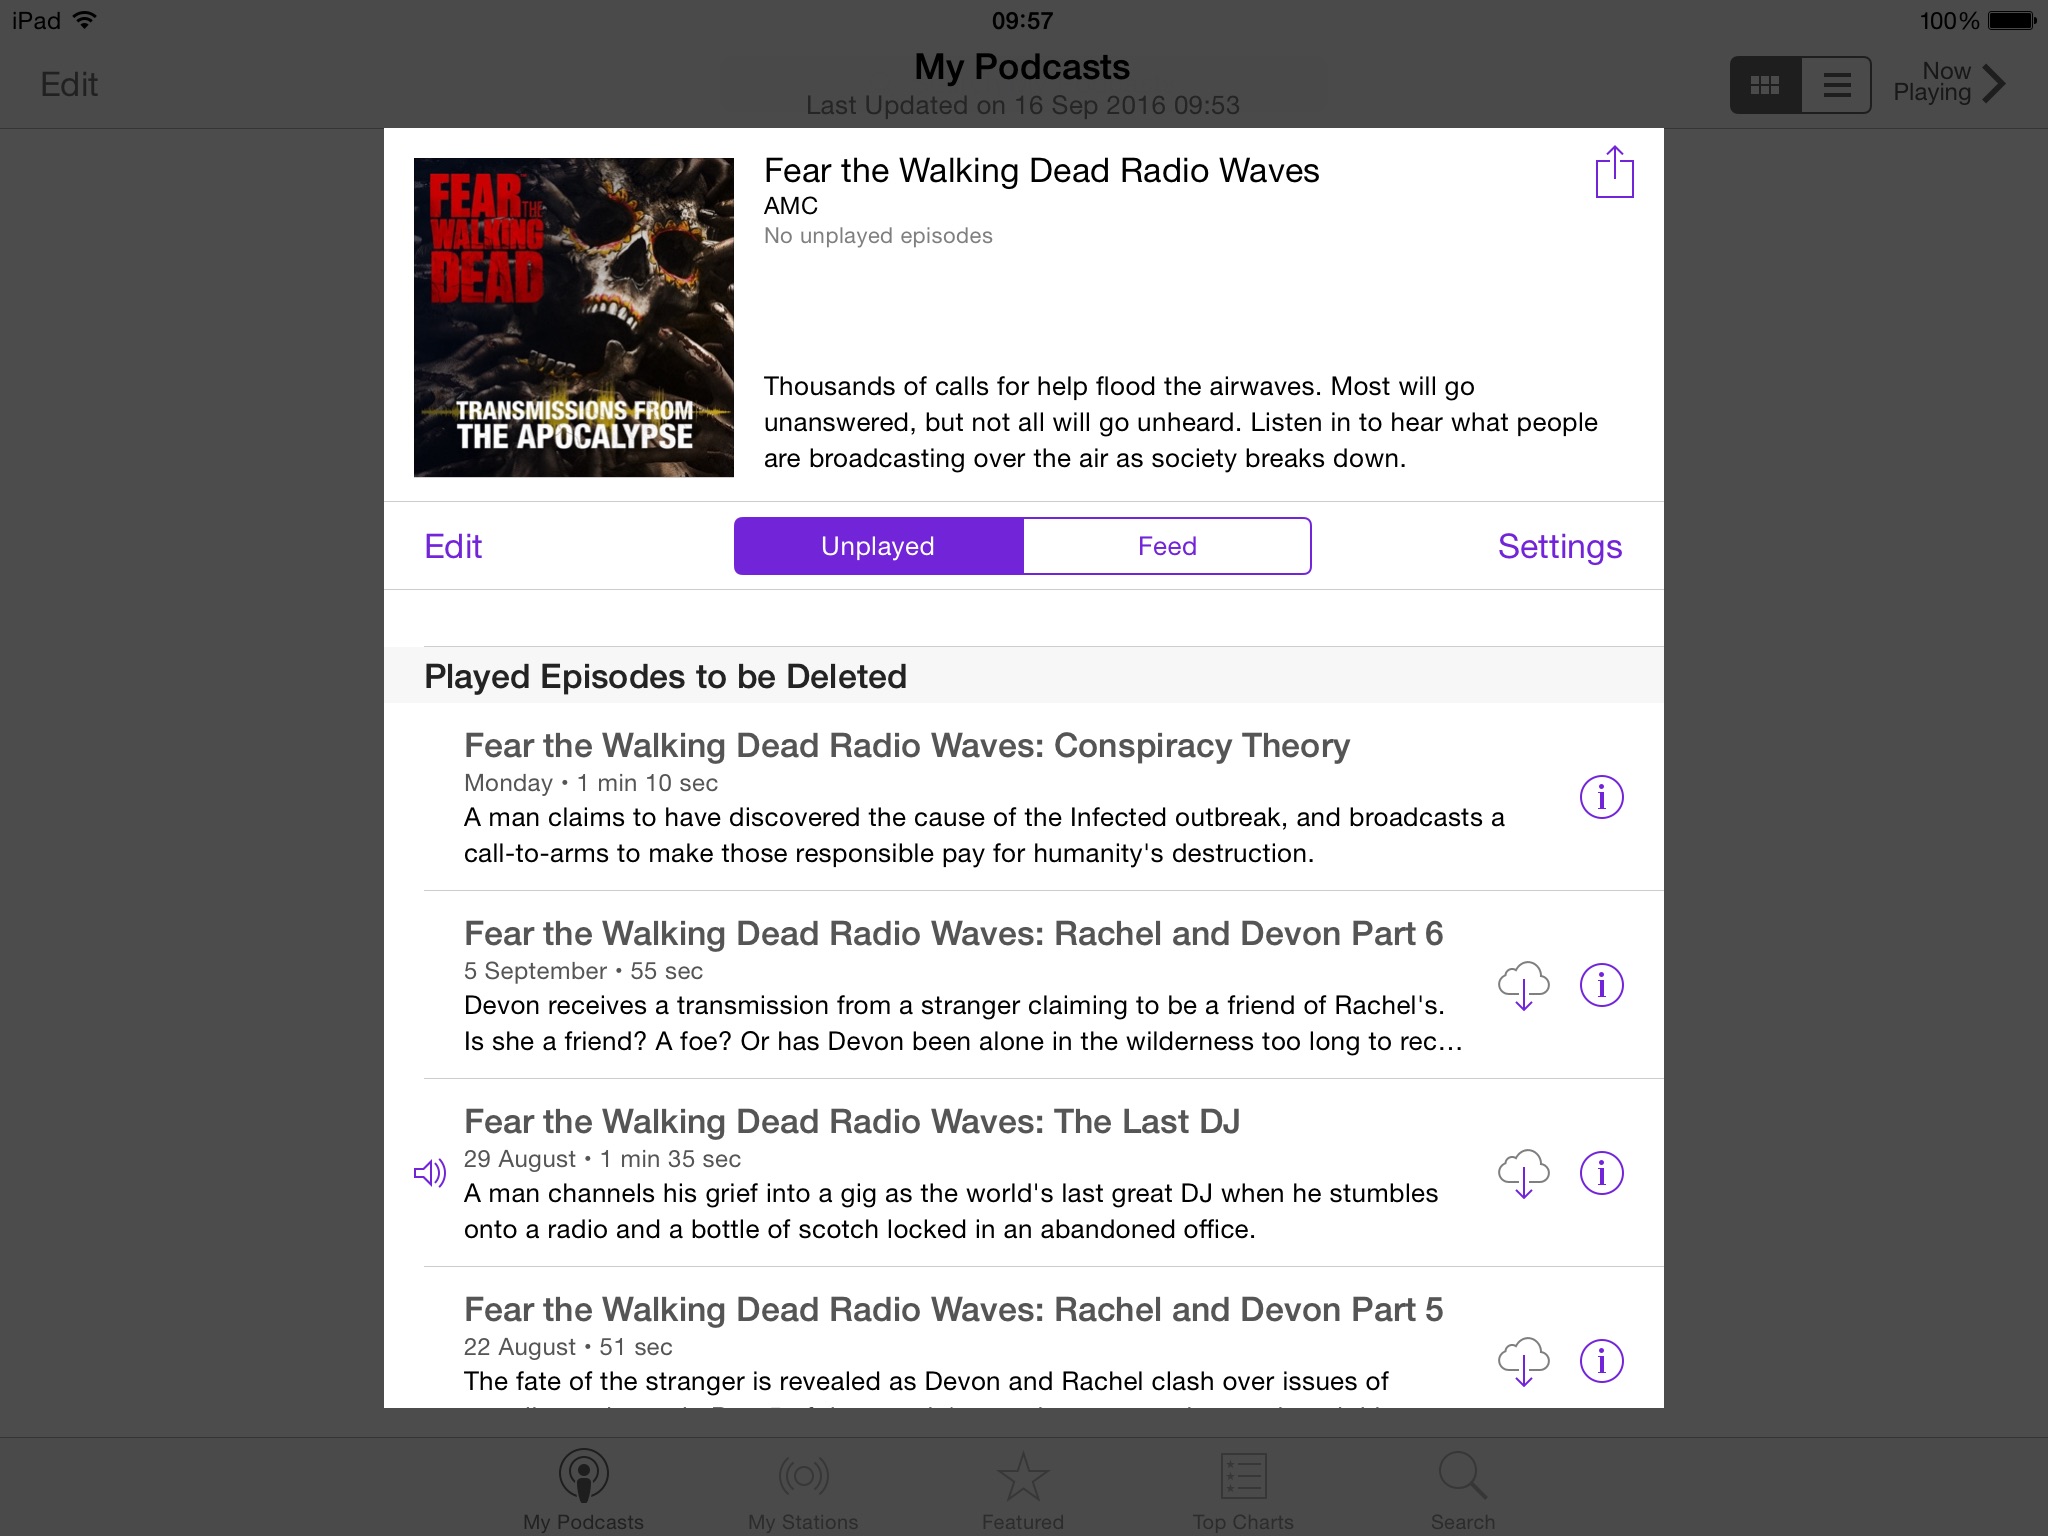The width and height of the screenshot is (2048, 1536).
Task: Switch to grid view layout
Action: click(1765, 85)
